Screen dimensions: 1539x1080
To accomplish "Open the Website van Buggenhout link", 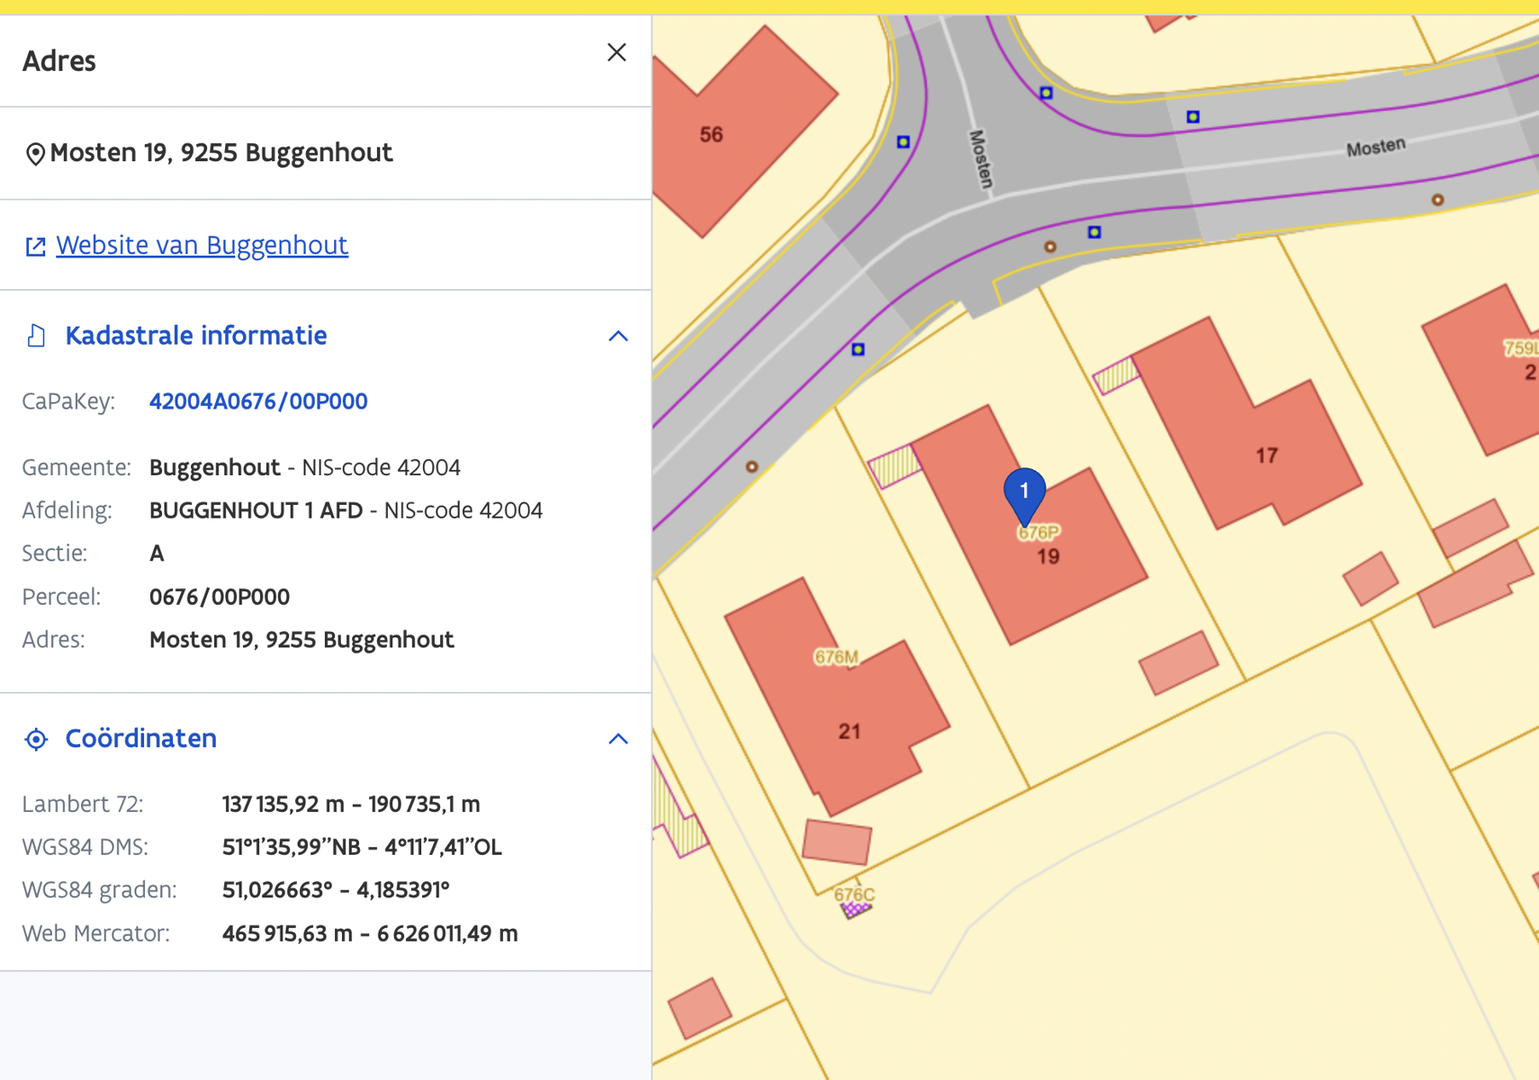I will pyautogui.click(x=201, y=245).
